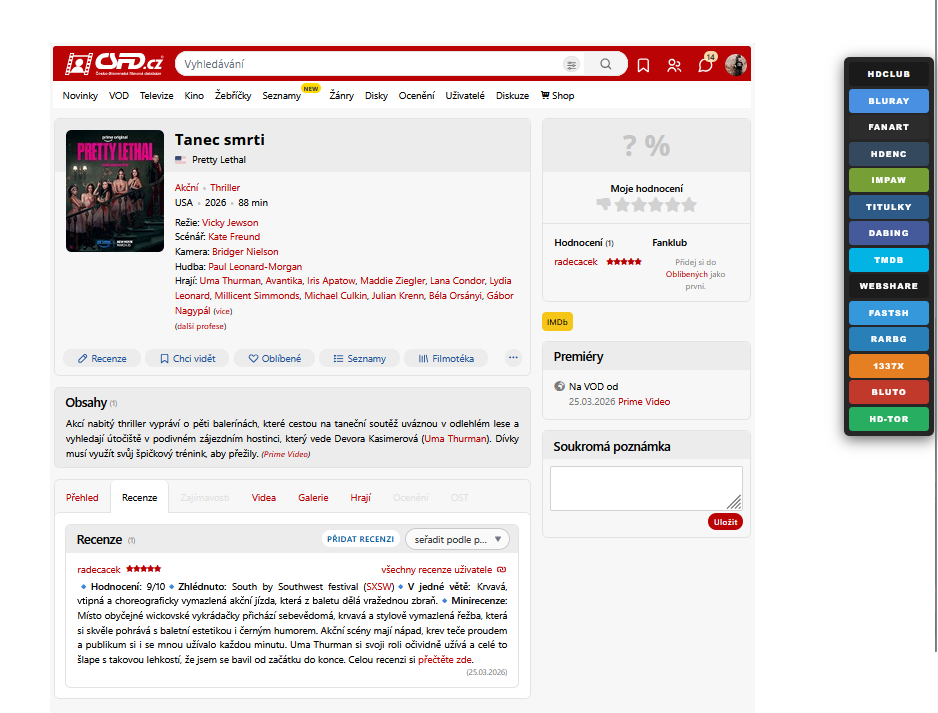Click the IMDb badge

557,322
